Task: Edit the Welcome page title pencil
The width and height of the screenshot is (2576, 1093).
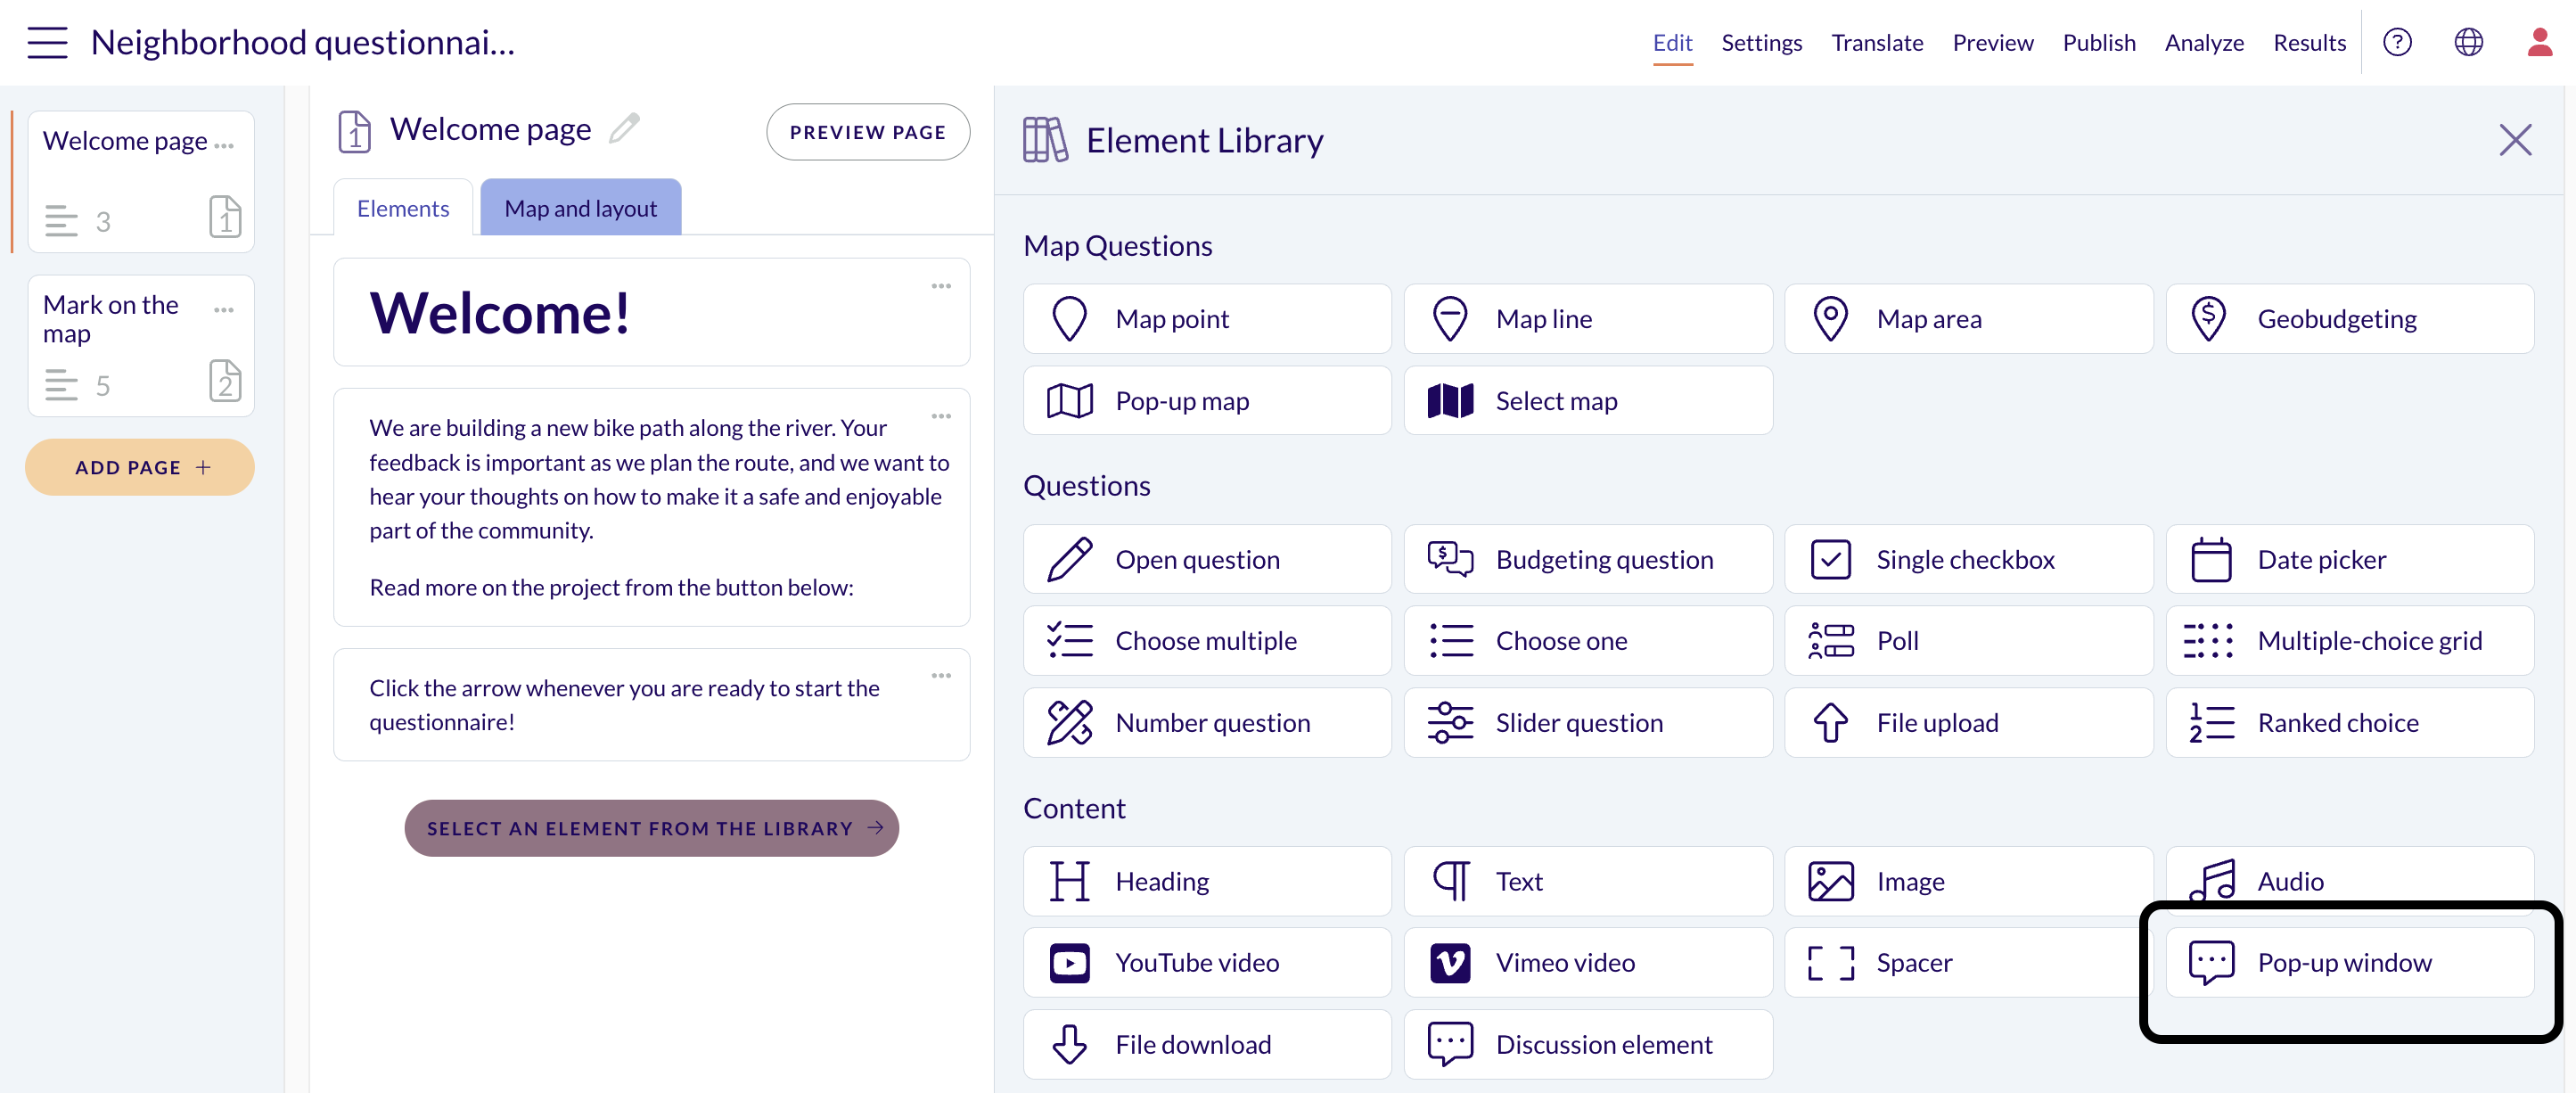Action: [624, 128]
